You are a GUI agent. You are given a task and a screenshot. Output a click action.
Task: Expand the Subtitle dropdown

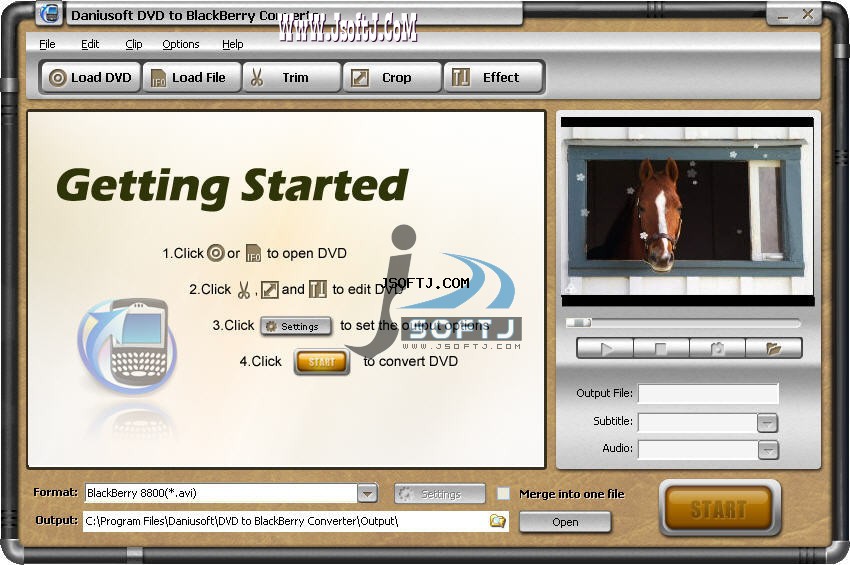point(768,422)
